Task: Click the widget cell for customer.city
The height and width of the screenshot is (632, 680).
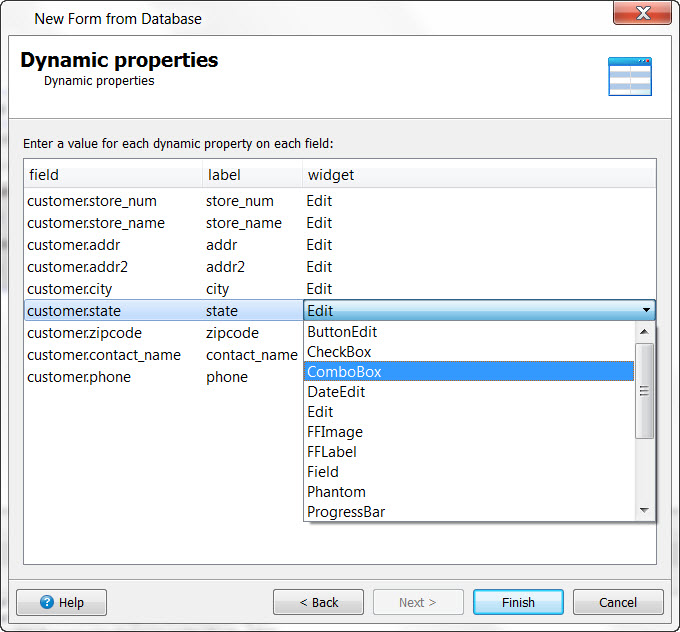Action: click(x=320, y=289)
